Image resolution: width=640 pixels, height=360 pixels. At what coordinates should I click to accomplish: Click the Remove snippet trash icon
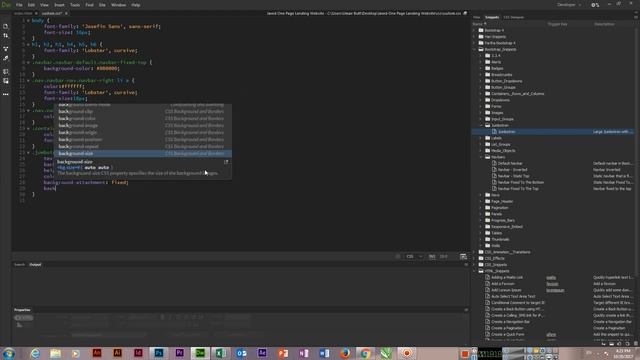click(636, 344)
